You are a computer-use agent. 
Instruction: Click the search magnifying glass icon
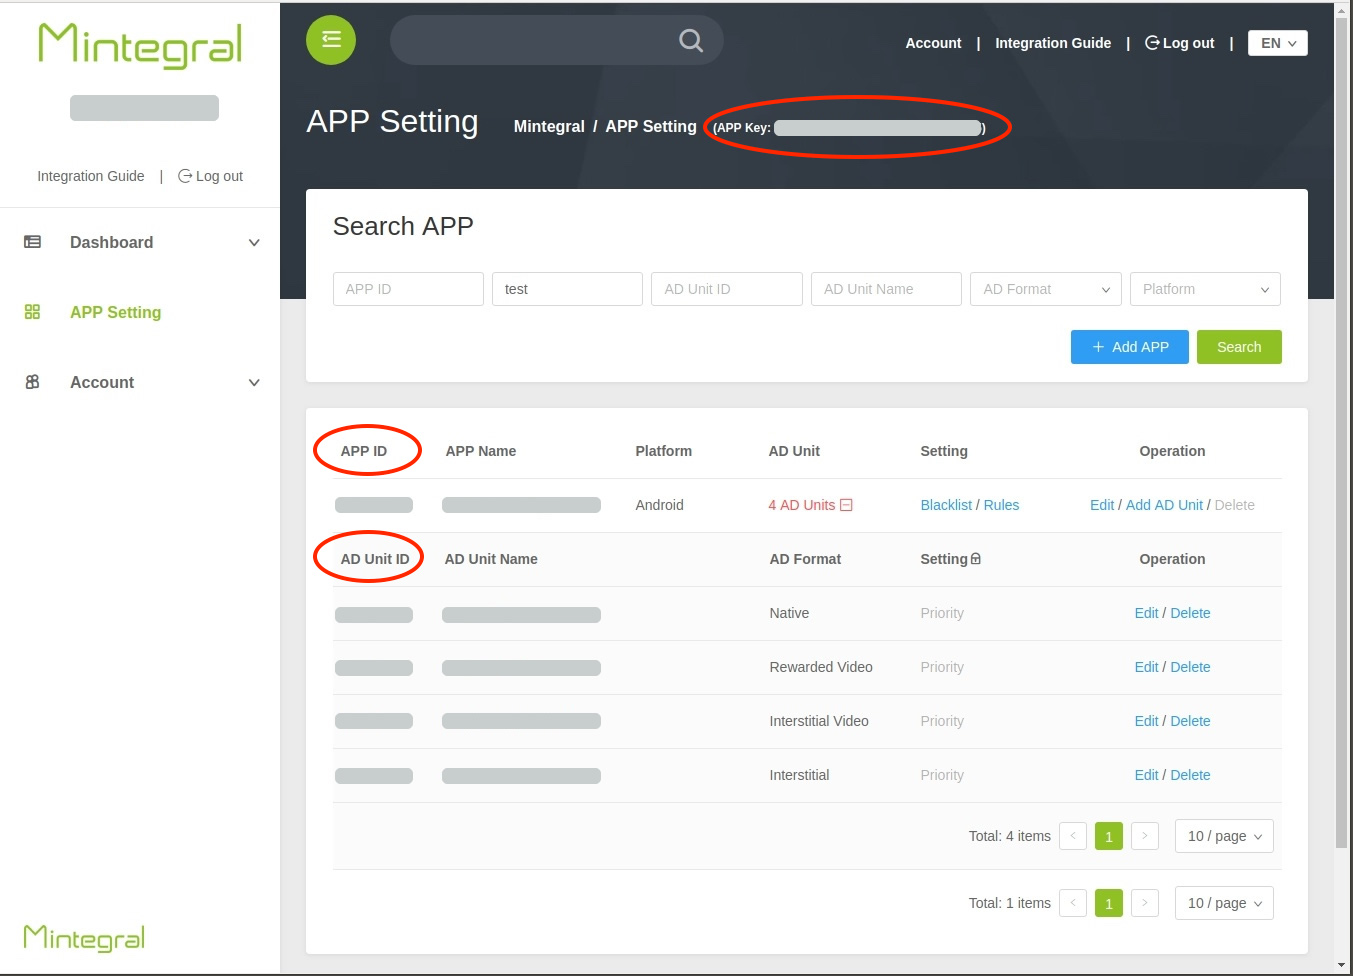point(689,40)
